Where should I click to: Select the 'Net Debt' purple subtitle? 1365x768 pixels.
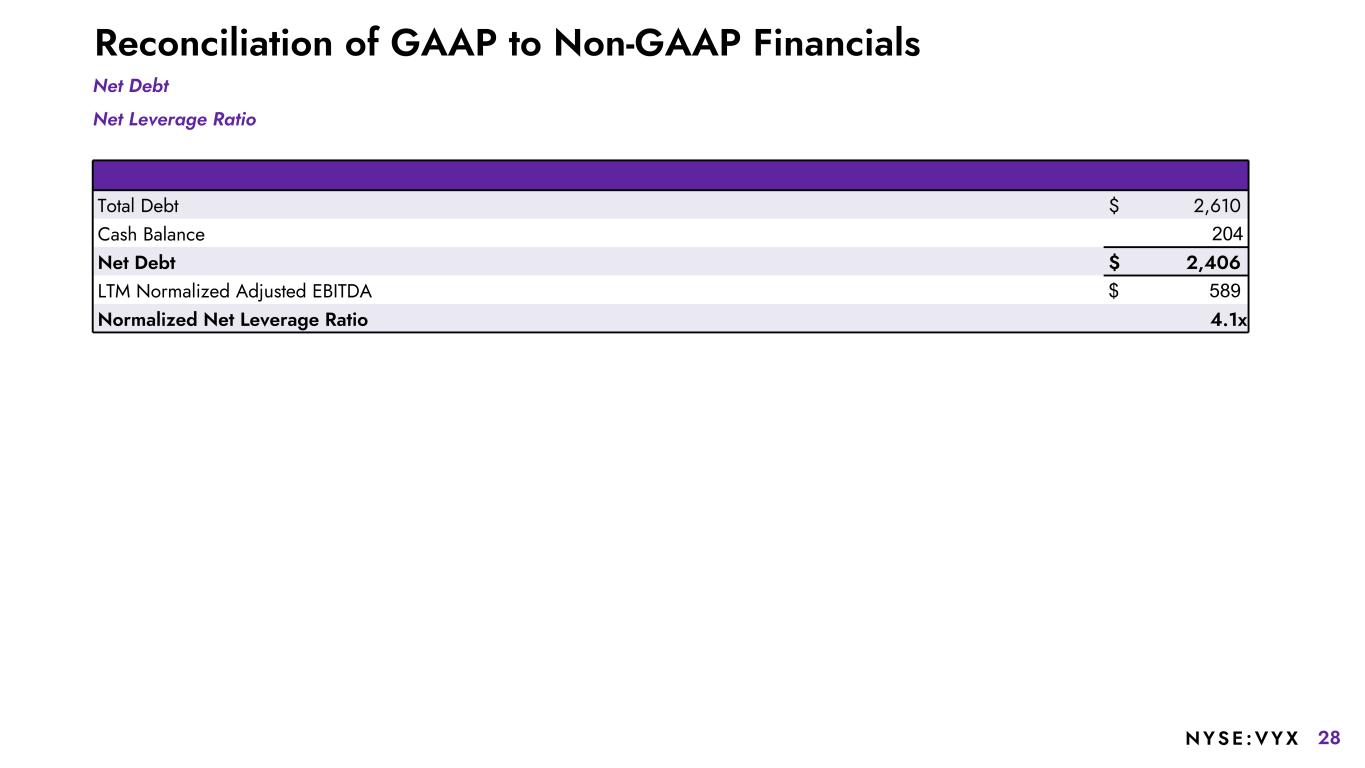click(x=131, y=87)
